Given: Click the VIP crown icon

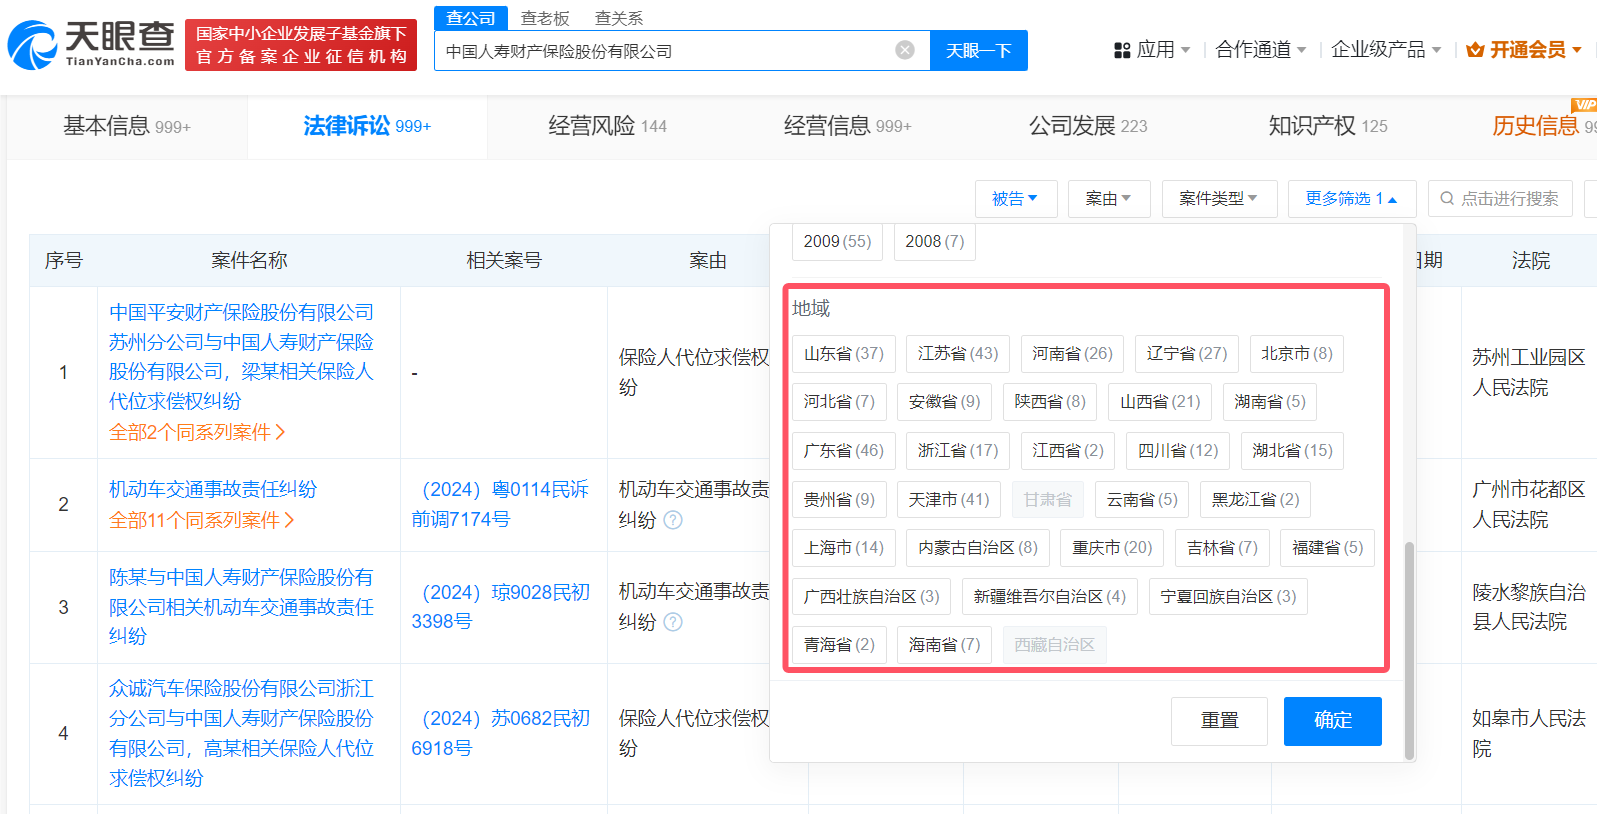Looking at the screenshot, I should (x=1475, y=50).
